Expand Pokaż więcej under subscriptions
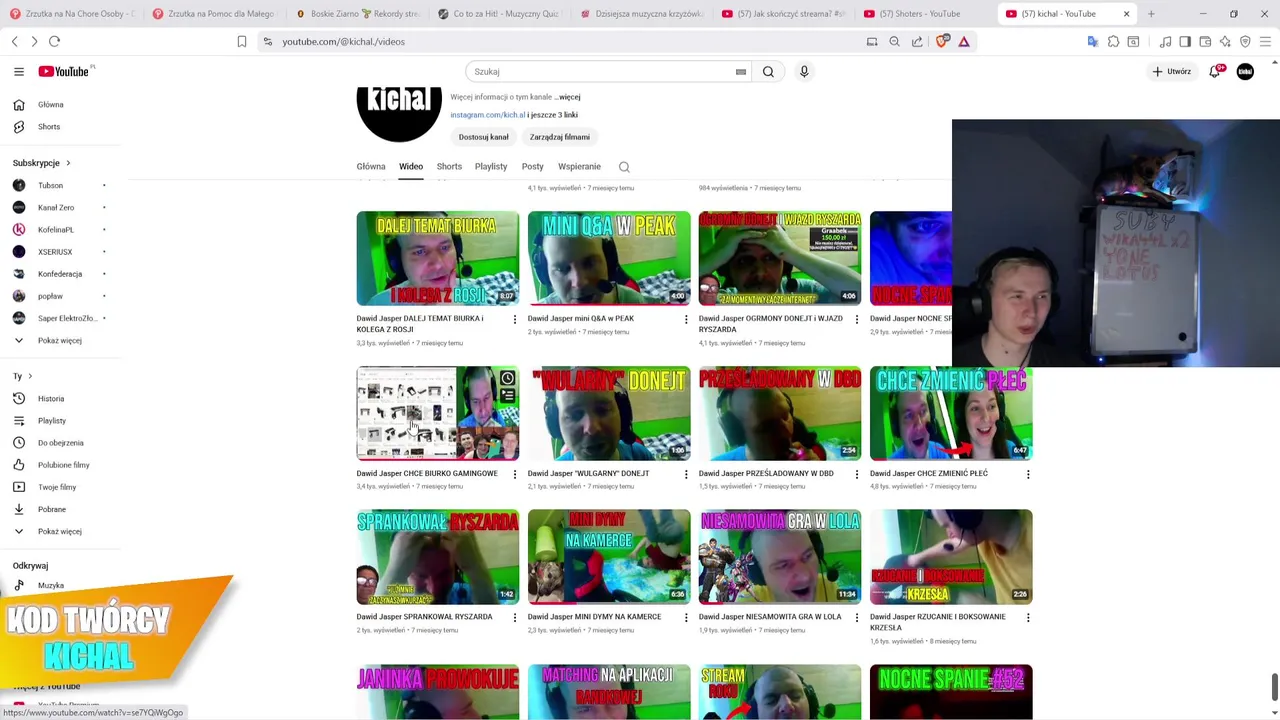1280x720 pixels. click(60, 341)
